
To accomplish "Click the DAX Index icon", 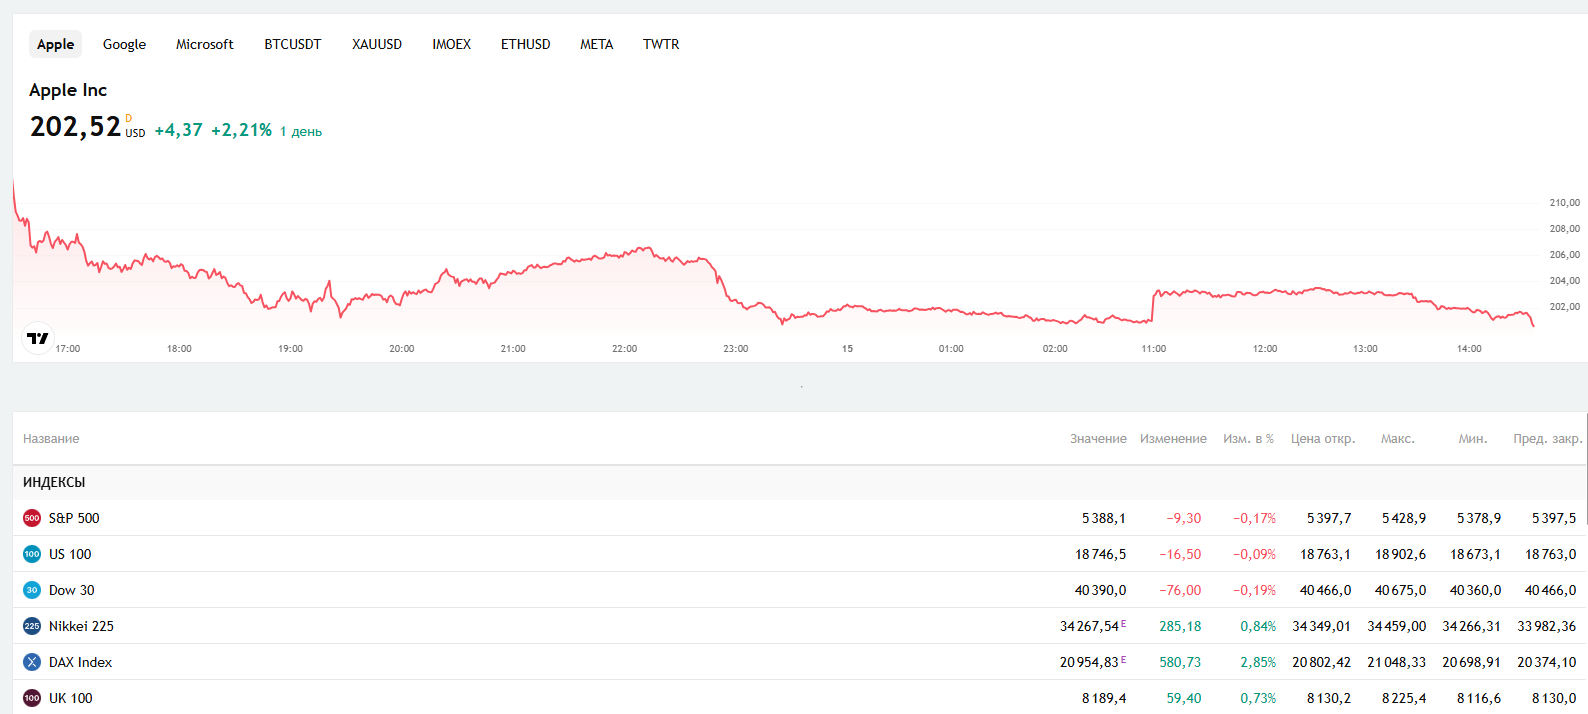I will point(32,662).
